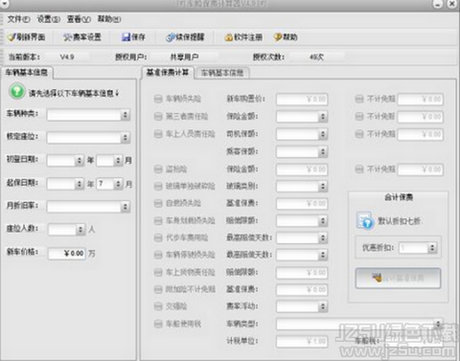460x361 pixels.
Task: Open 赔偿限额 dropdown in 车身划痕损失险 row
Action: coord(302,221)
